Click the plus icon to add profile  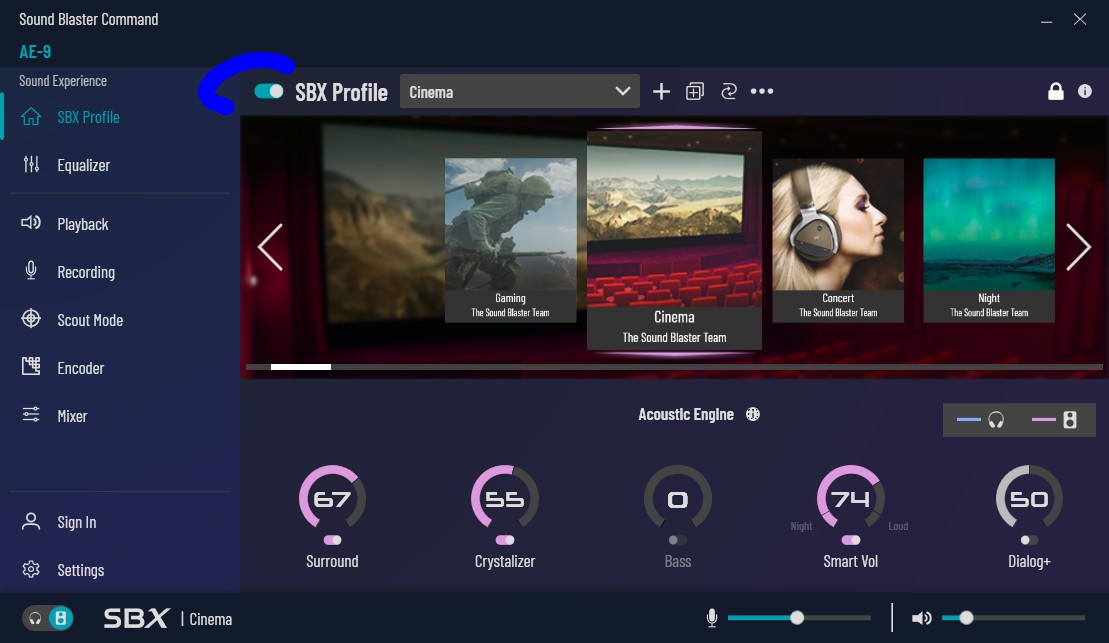pyautogui.click(x=661, y=92)
